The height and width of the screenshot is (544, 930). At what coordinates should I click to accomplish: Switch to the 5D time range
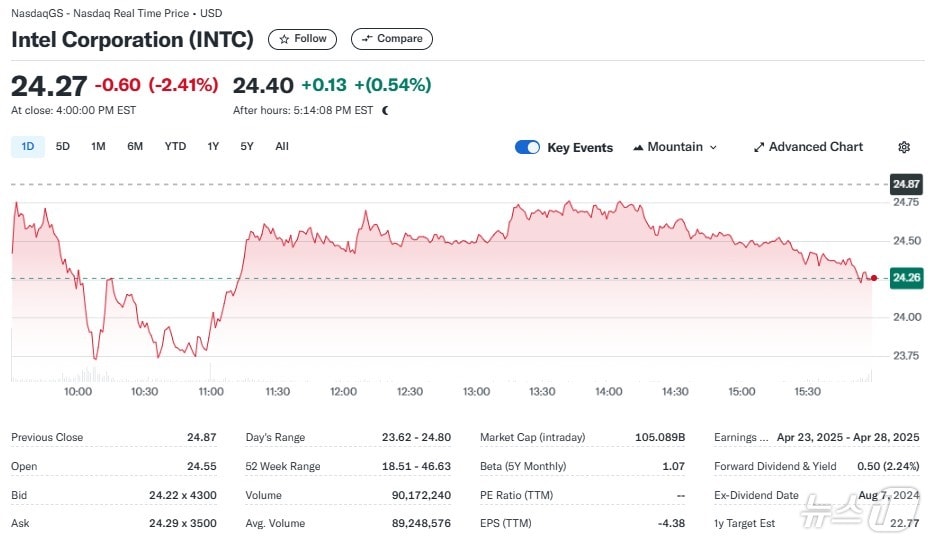pyautogui.click(x=63, y=146)
